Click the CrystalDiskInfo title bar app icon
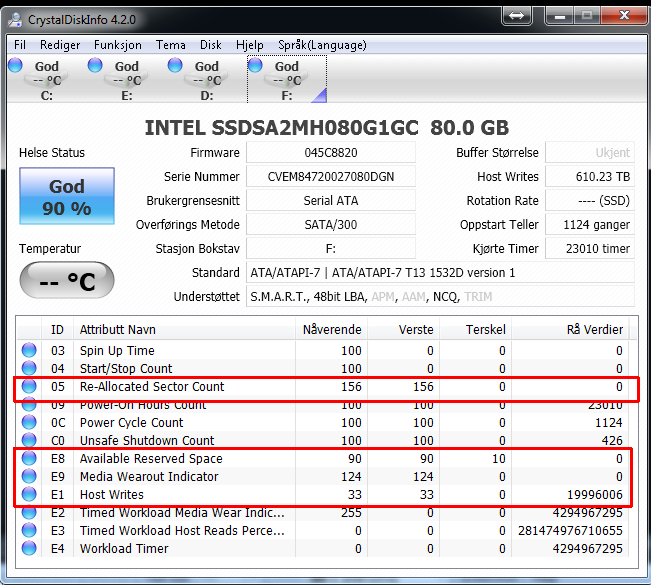Image resolution: width=651 pixels, height=585 pixels. [x=15, y=20]
